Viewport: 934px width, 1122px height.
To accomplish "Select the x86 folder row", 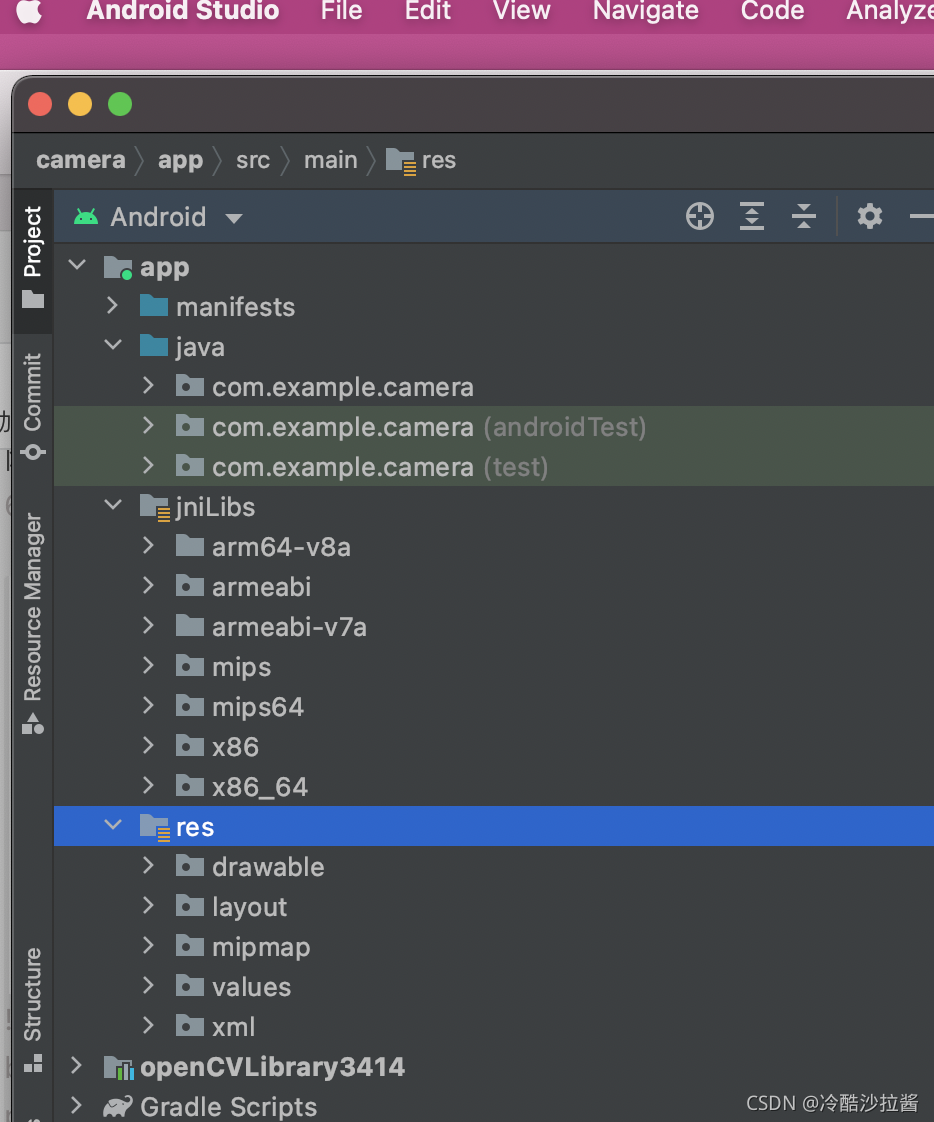I will (x=494, y=746).
